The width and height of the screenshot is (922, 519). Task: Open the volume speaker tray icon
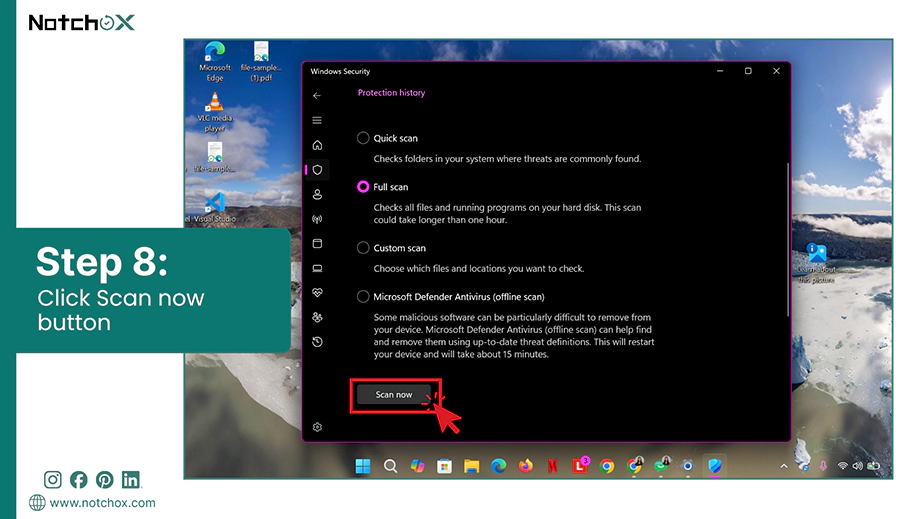coord(858,466)
